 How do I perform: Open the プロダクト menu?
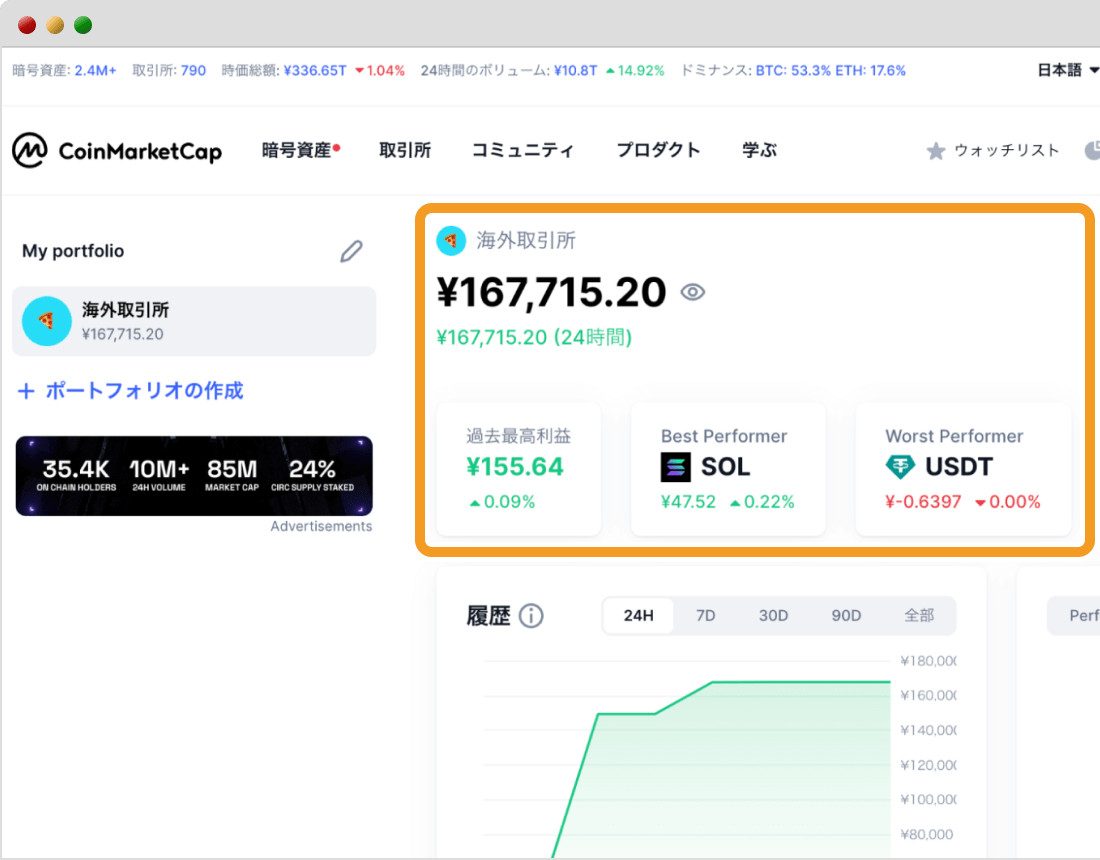click(658, 150)
